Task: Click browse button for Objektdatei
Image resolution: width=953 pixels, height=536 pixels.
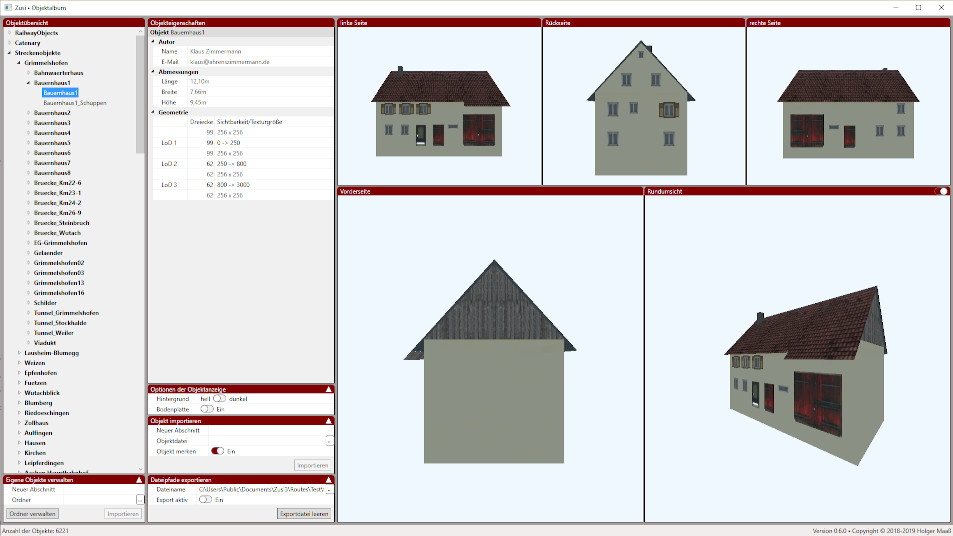Action: click(329, 441)
